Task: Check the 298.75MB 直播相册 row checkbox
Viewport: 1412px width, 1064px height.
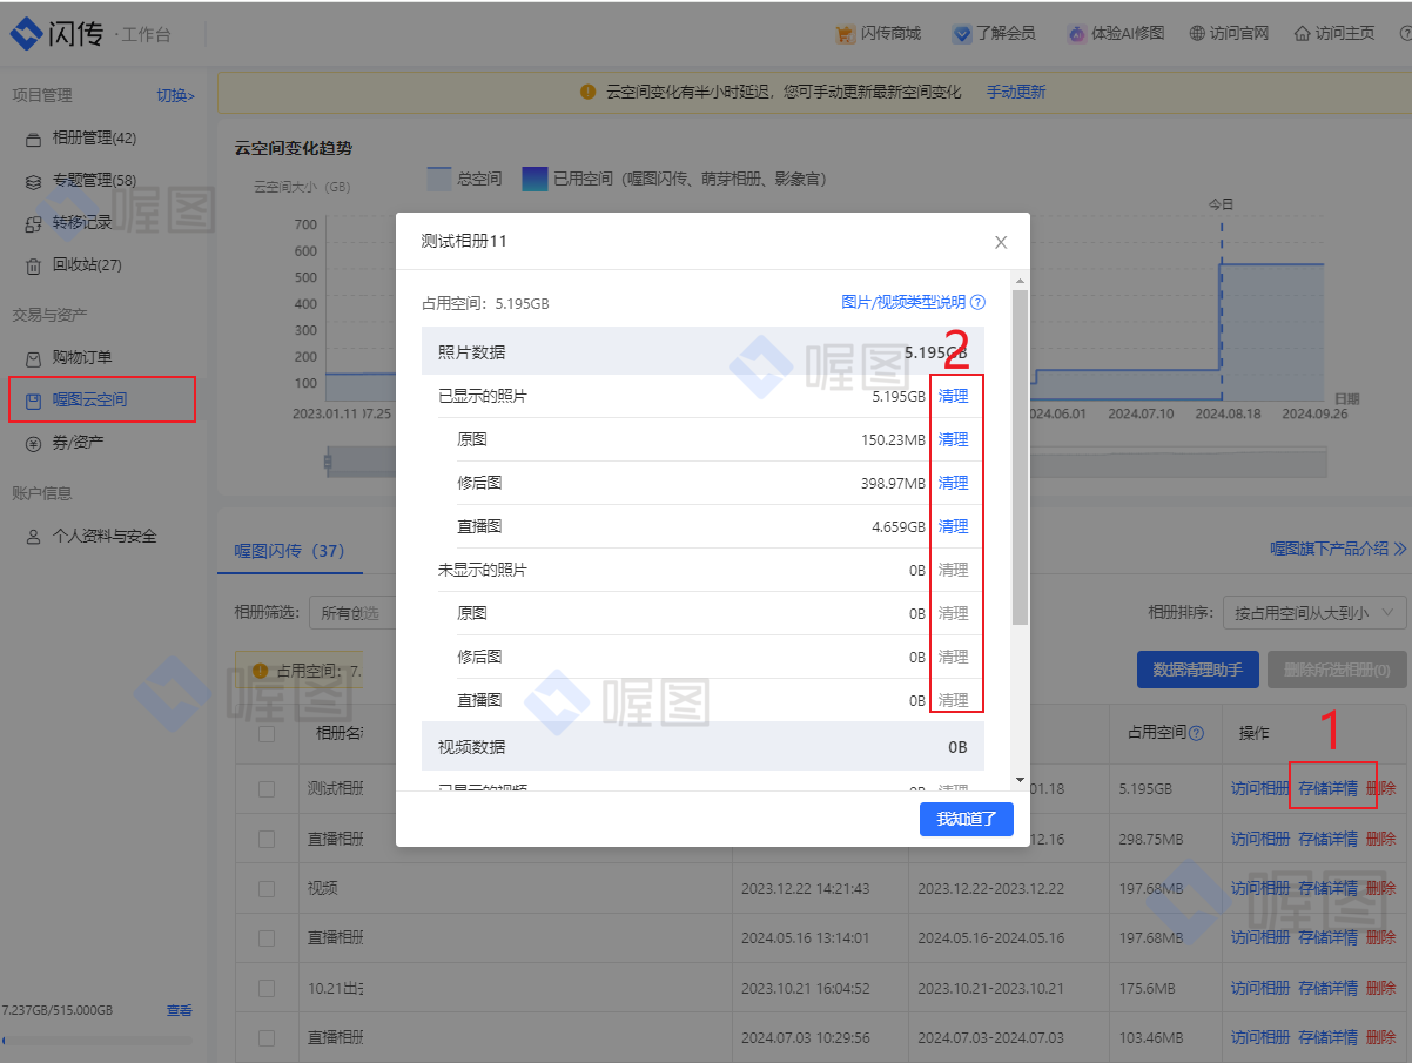Action: coord(266,839)
